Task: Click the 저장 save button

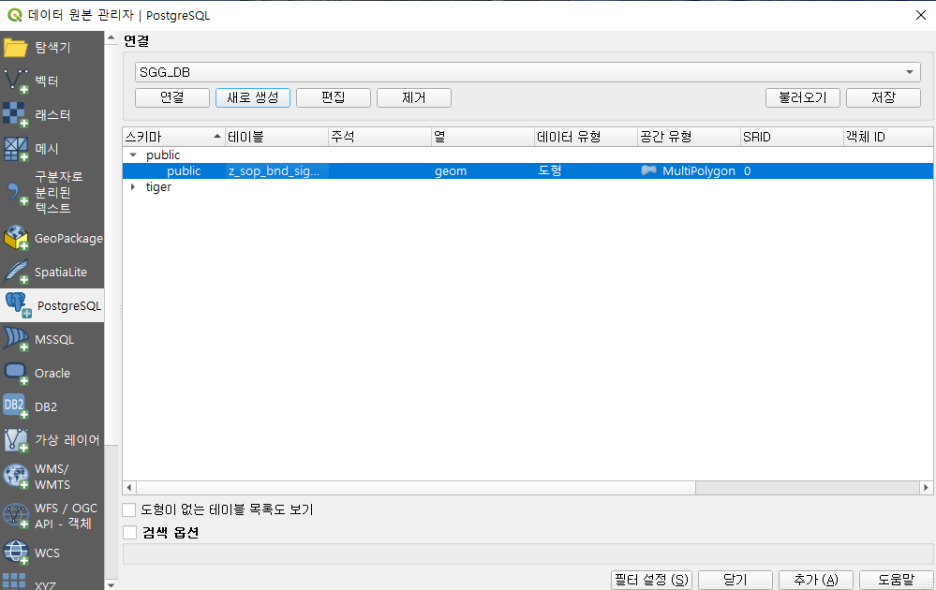Action: (883, 97)
